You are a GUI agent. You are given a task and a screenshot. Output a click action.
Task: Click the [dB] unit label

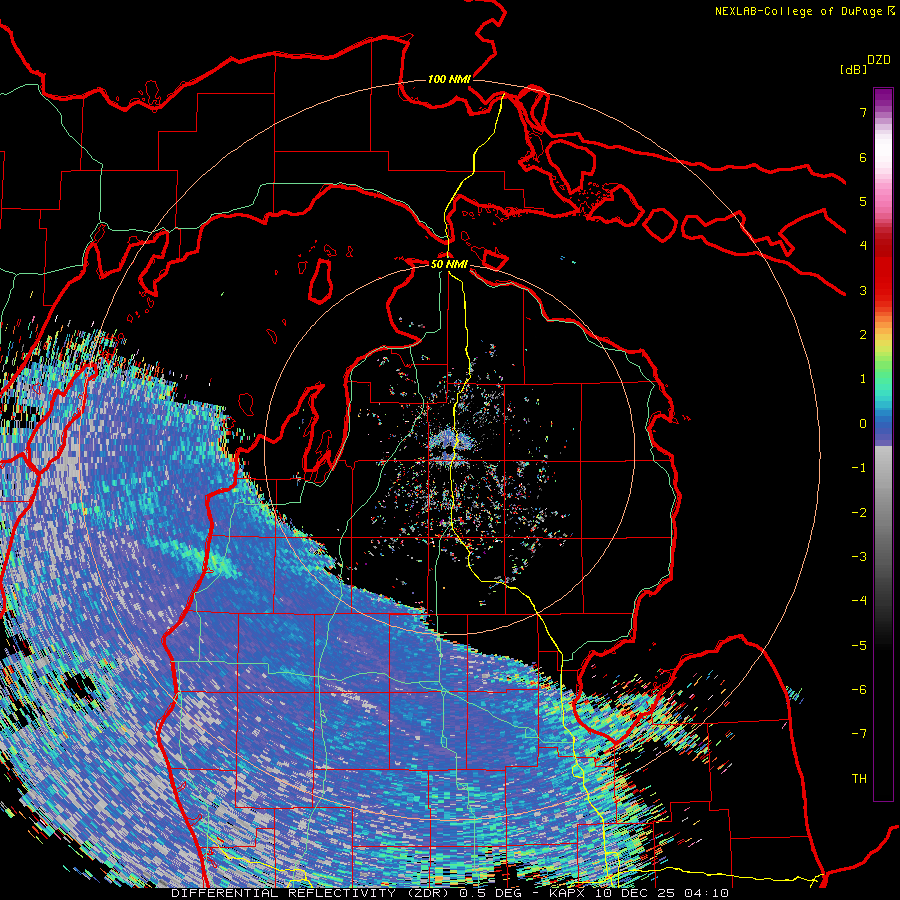[853, 69]
